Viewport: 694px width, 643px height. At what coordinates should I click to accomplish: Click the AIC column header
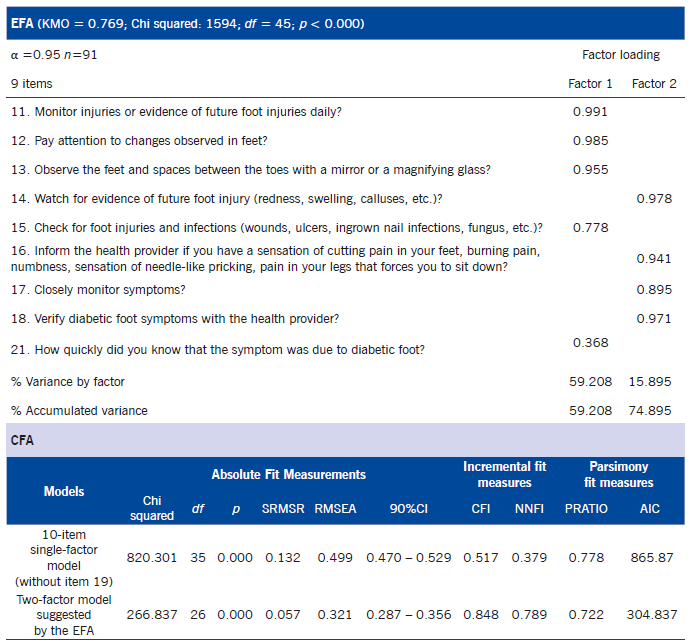tap(650, 508)
